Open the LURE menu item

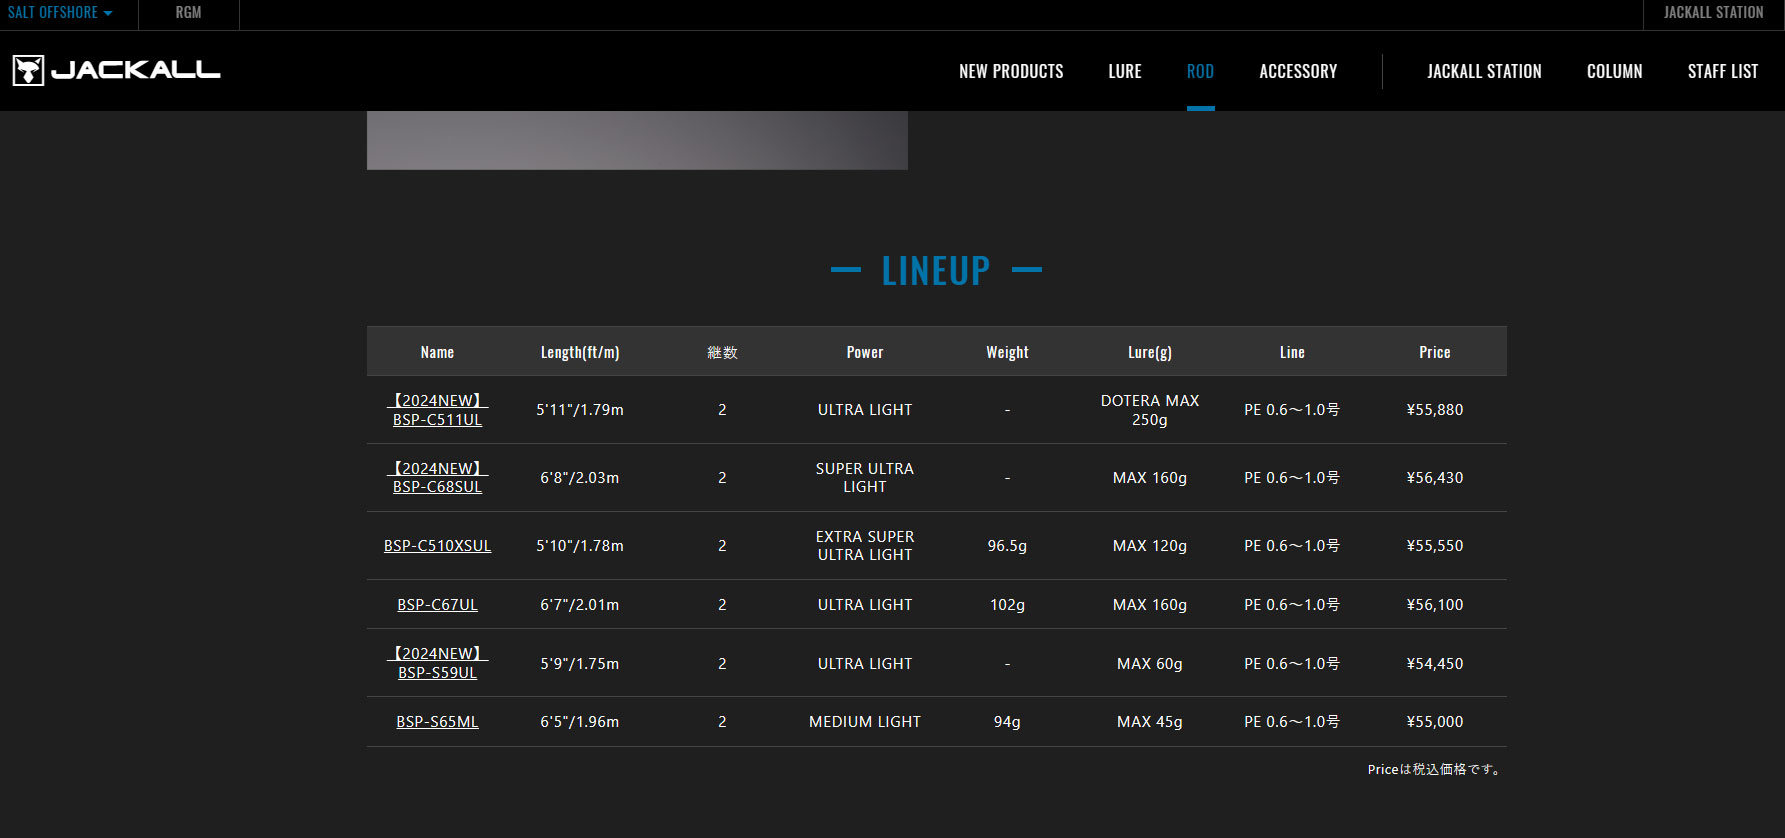click(1124, 71)
